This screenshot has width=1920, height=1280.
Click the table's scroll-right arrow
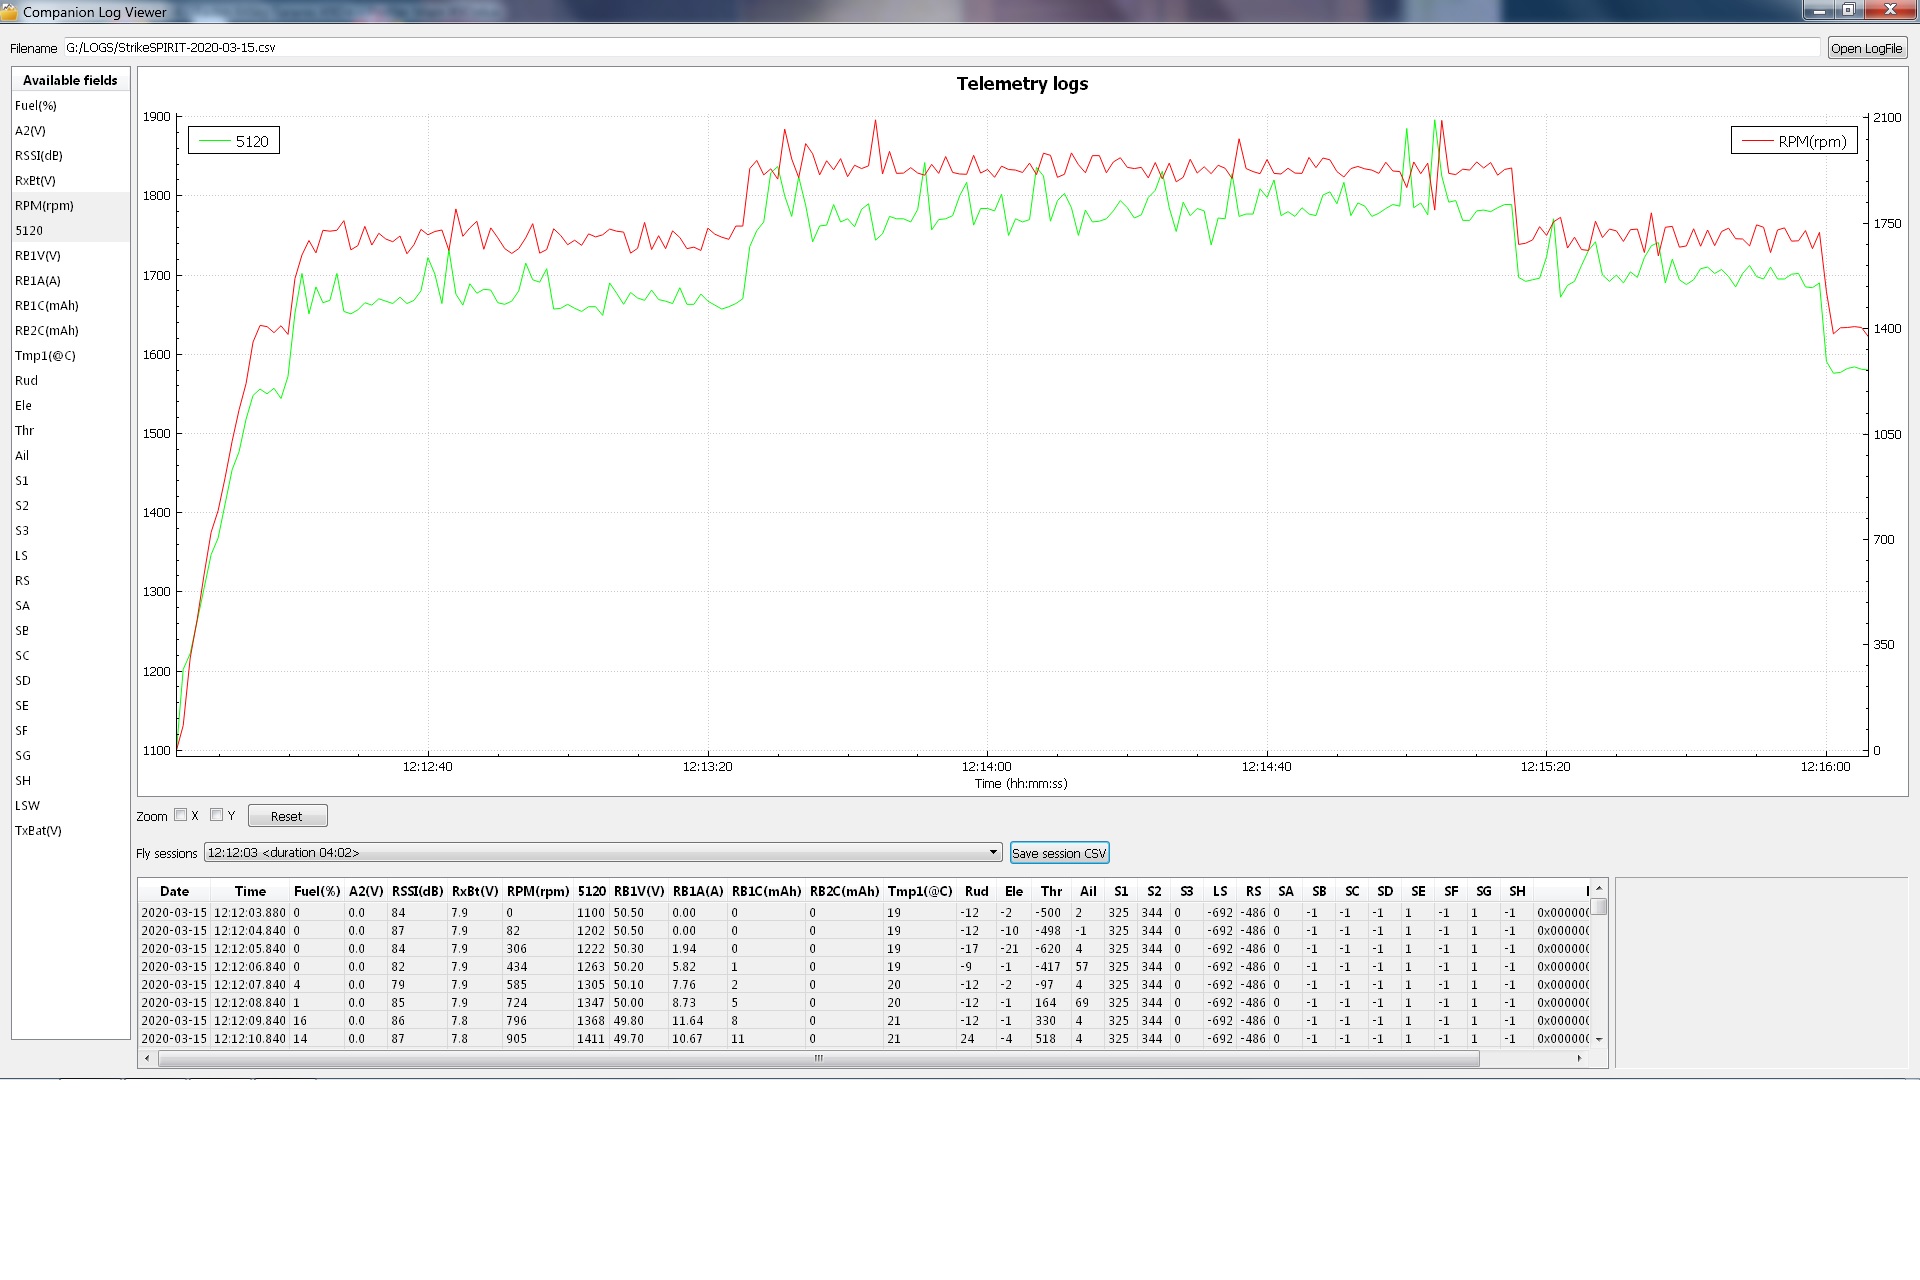[1579, 1058]
